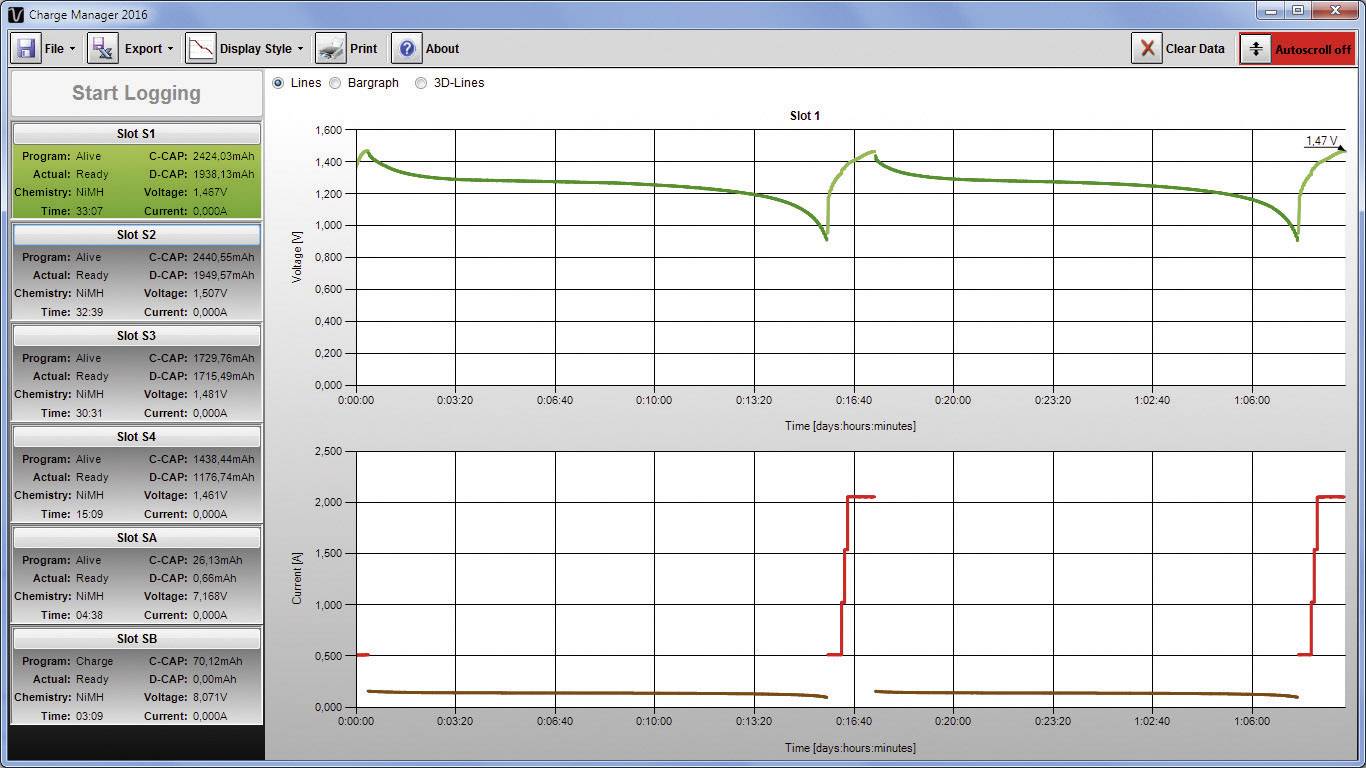
Task: Click the Autoscroll arrows icon
Action: pos(1257,47)
